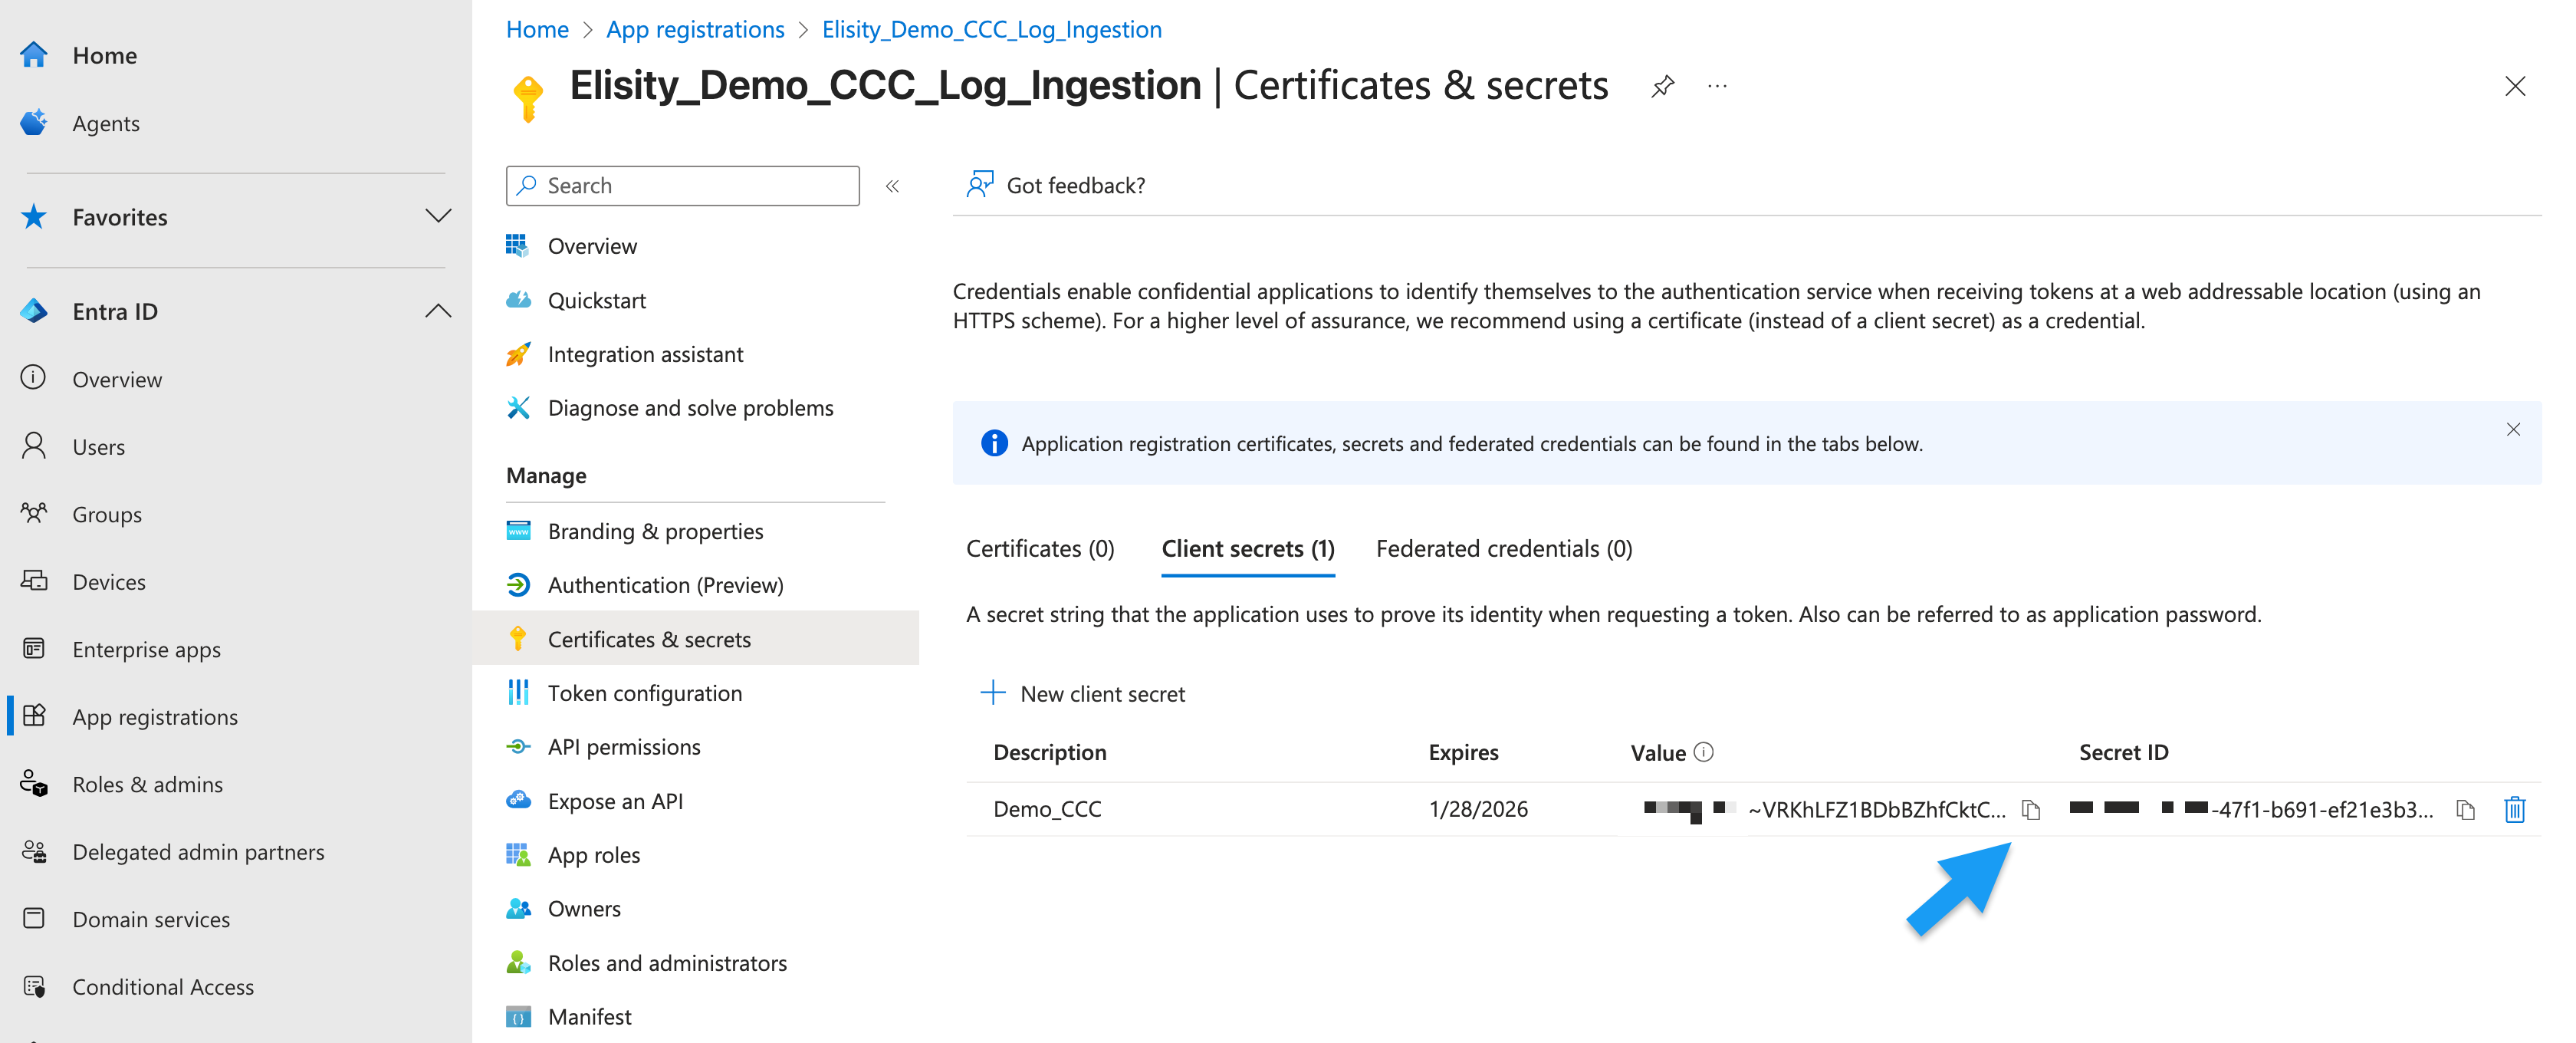Click the Quickstart cloud icon
The width and height of the screenshot is (2576, 1043).
[x=518, y=300]
